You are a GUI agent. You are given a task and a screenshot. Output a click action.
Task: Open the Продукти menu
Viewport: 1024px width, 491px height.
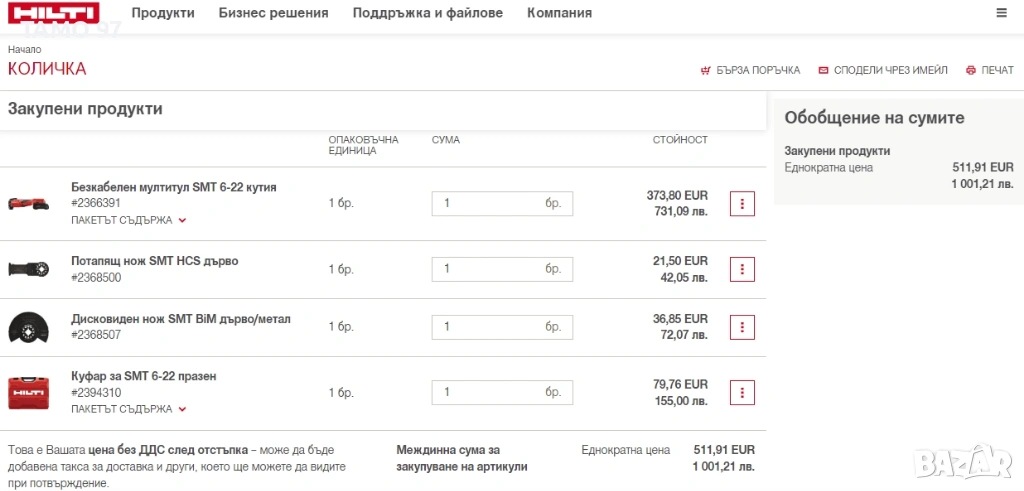tap(163, 13)
